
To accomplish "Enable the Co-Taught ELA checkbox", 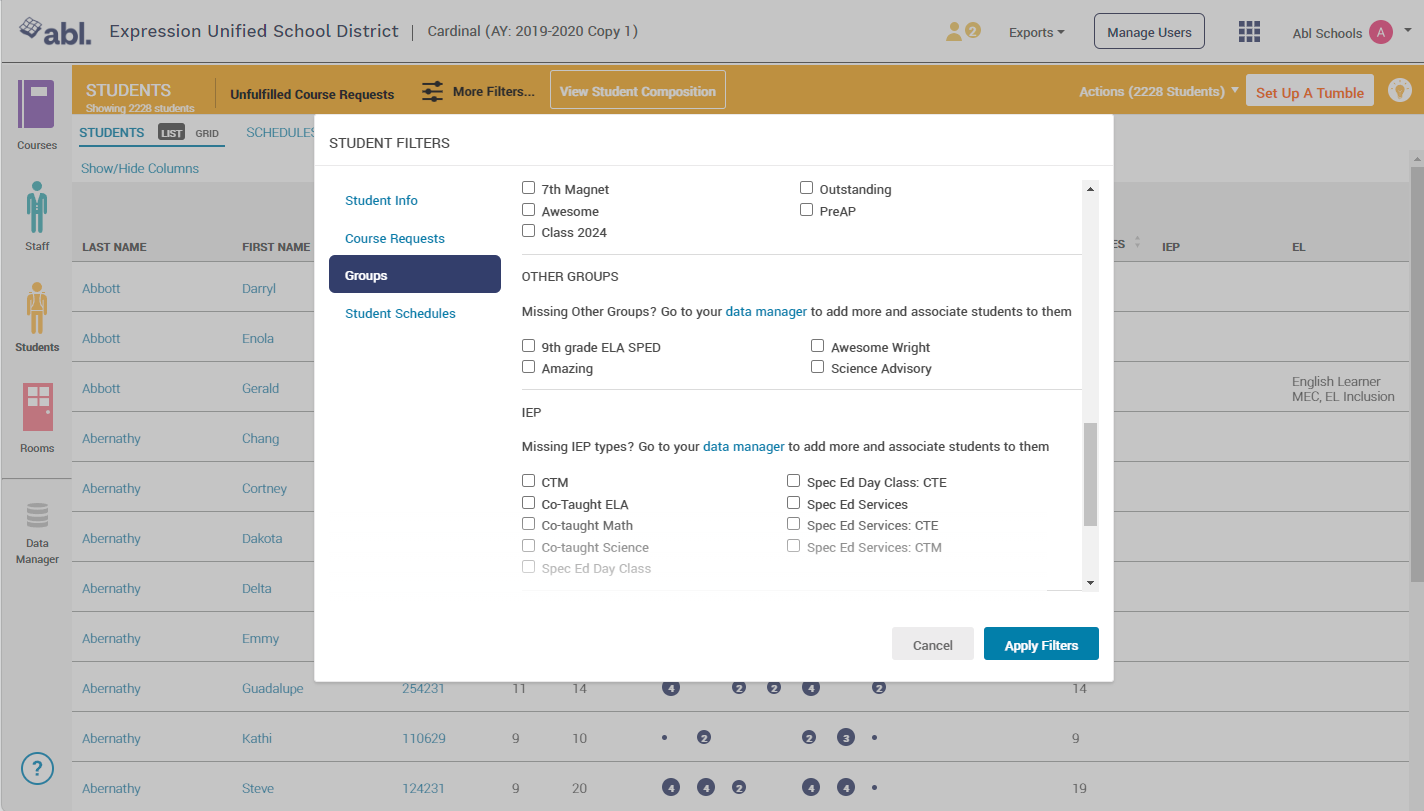I will (529, 503).
